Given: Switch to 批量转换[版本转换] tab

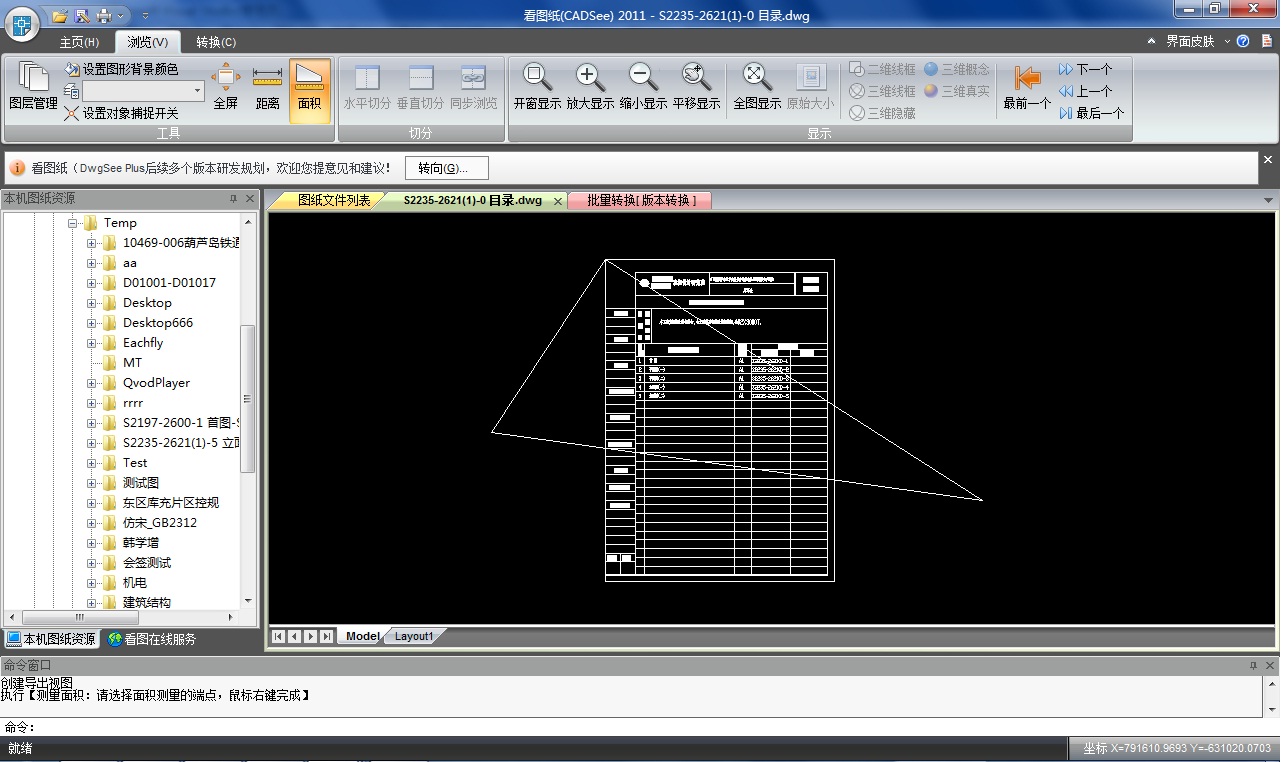Looking at the screenshot, I should click(x=640, y=200).
